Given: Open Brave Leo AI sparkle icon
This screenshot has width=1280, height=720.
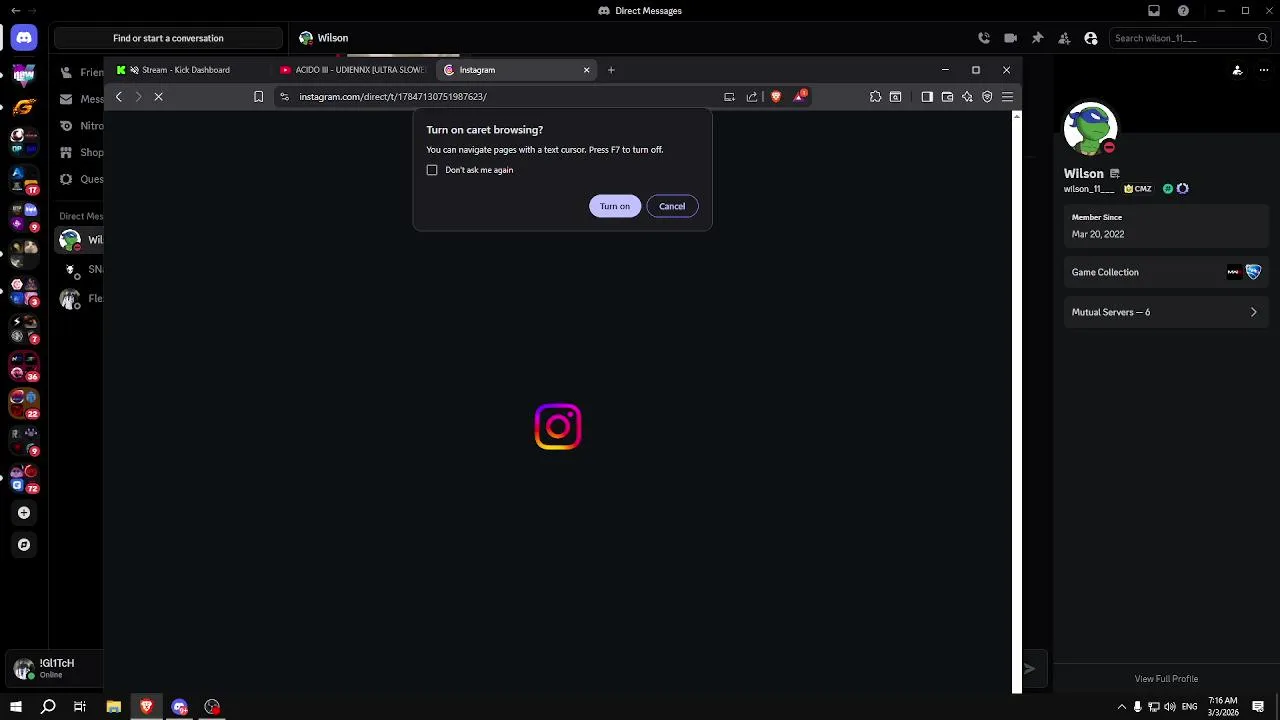Looking at the screenshot, I should coord(967,97).
